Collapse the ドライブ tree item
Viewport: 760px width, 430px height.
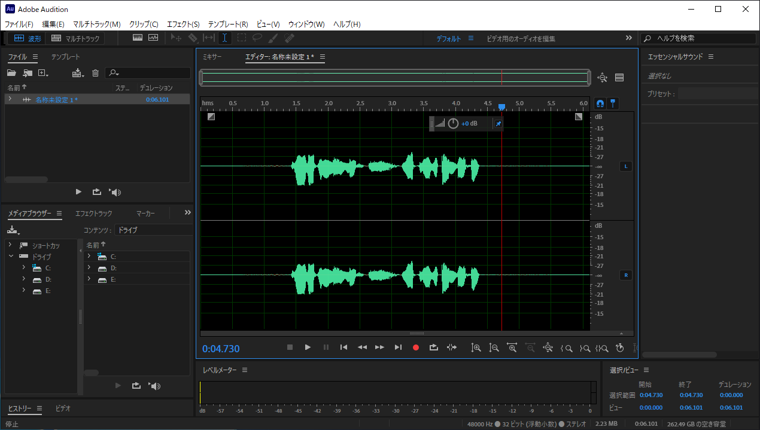10,256
